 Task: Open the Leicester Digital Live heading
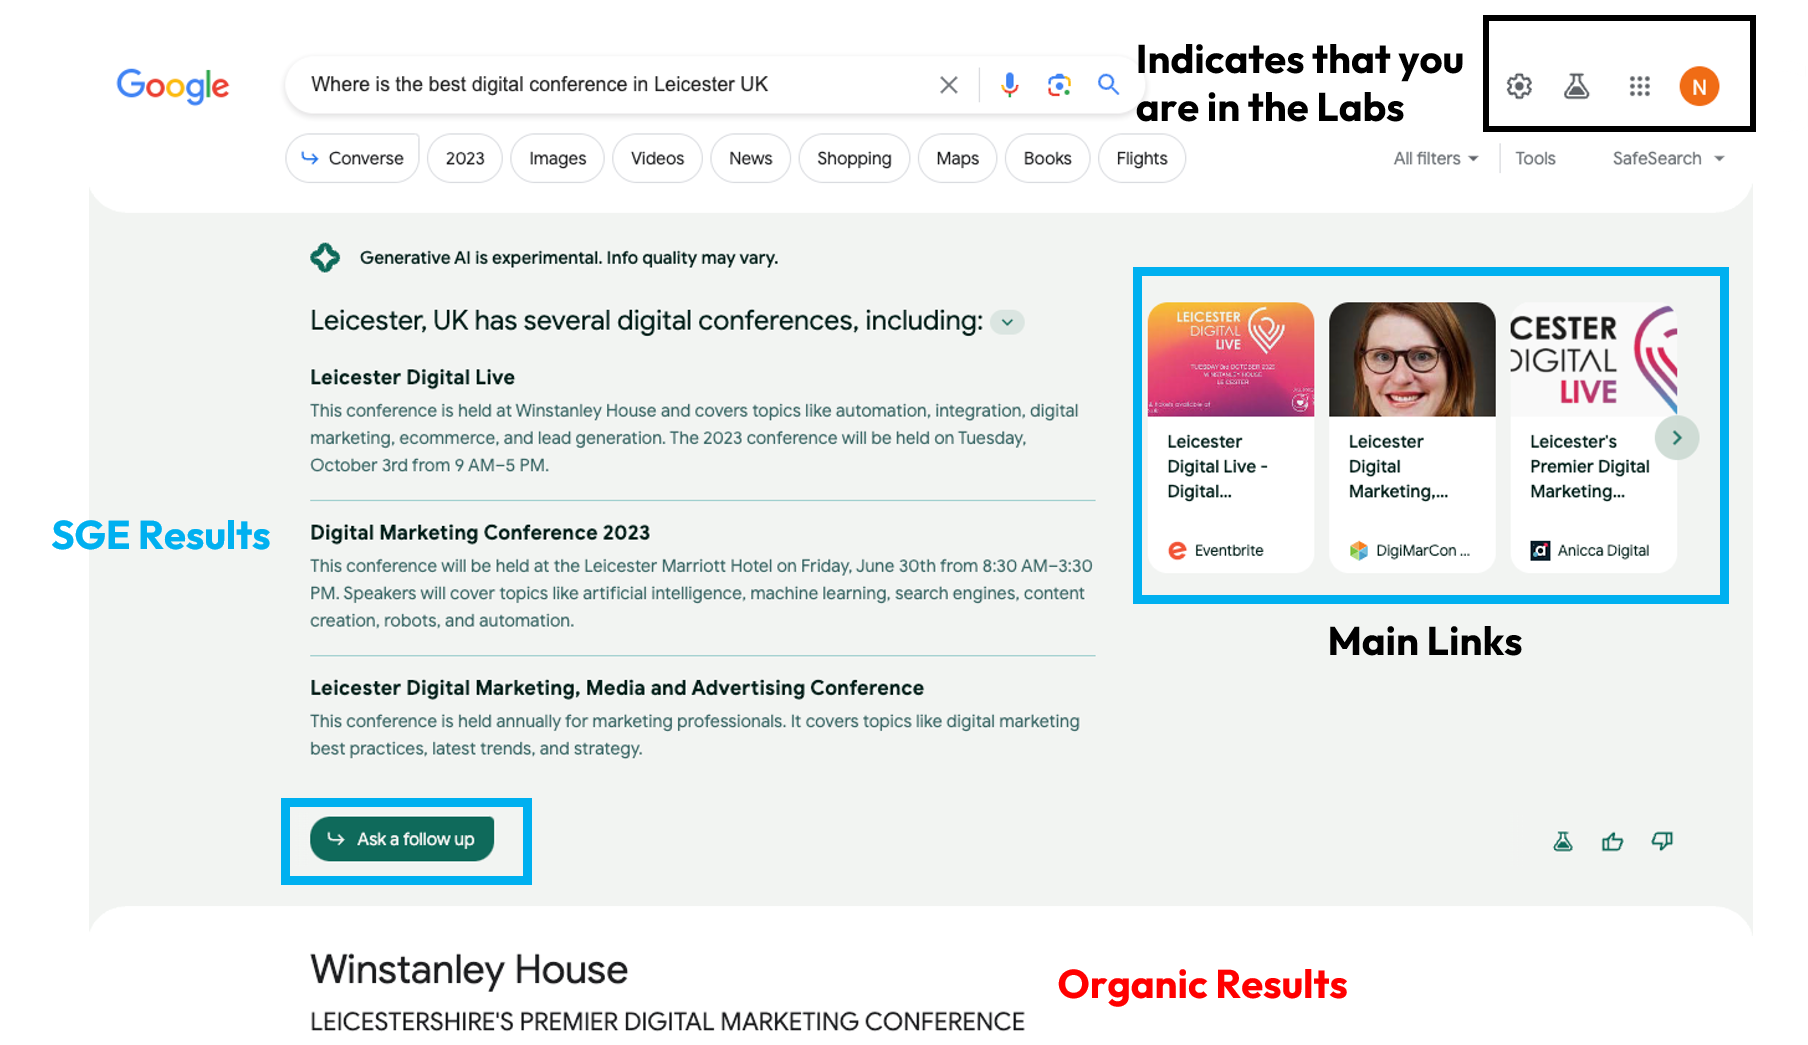coord(412,377)
